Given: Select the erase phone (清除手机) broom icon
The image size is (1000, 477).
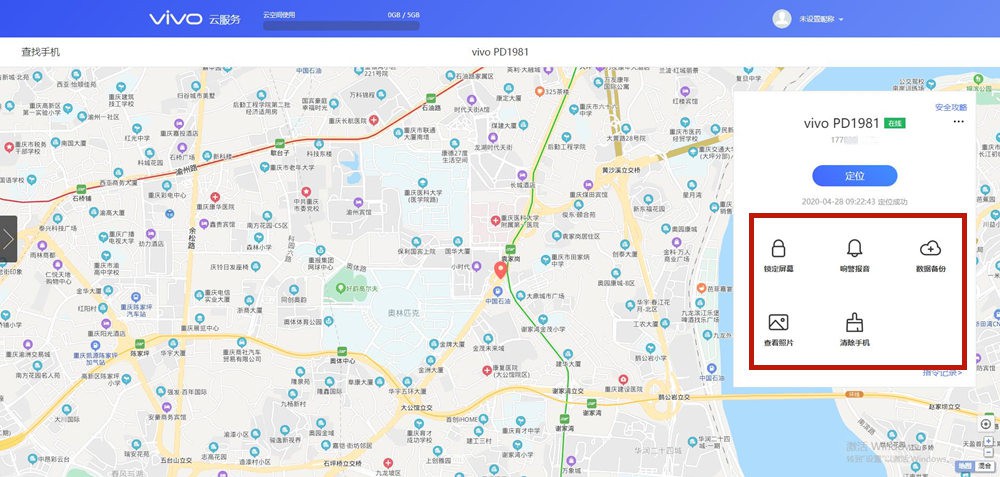Looking at the screenshot, I should coord(854,322).
